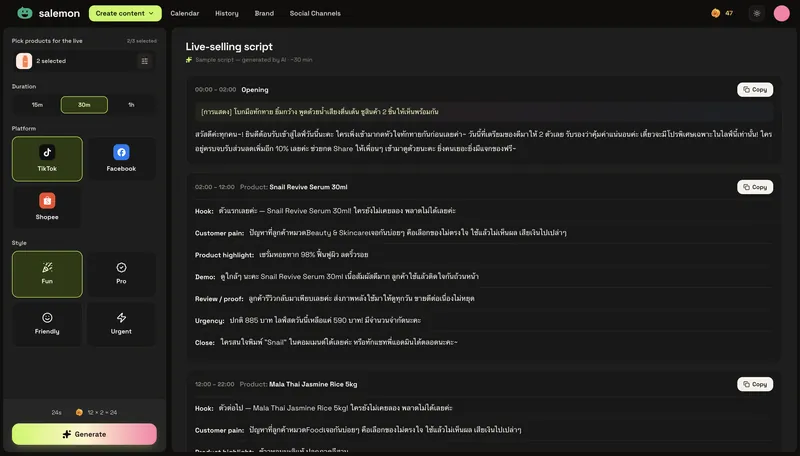Select the 1h duration option
The height and width of the screenshot is (456, 800).
(x=131, y=105)
